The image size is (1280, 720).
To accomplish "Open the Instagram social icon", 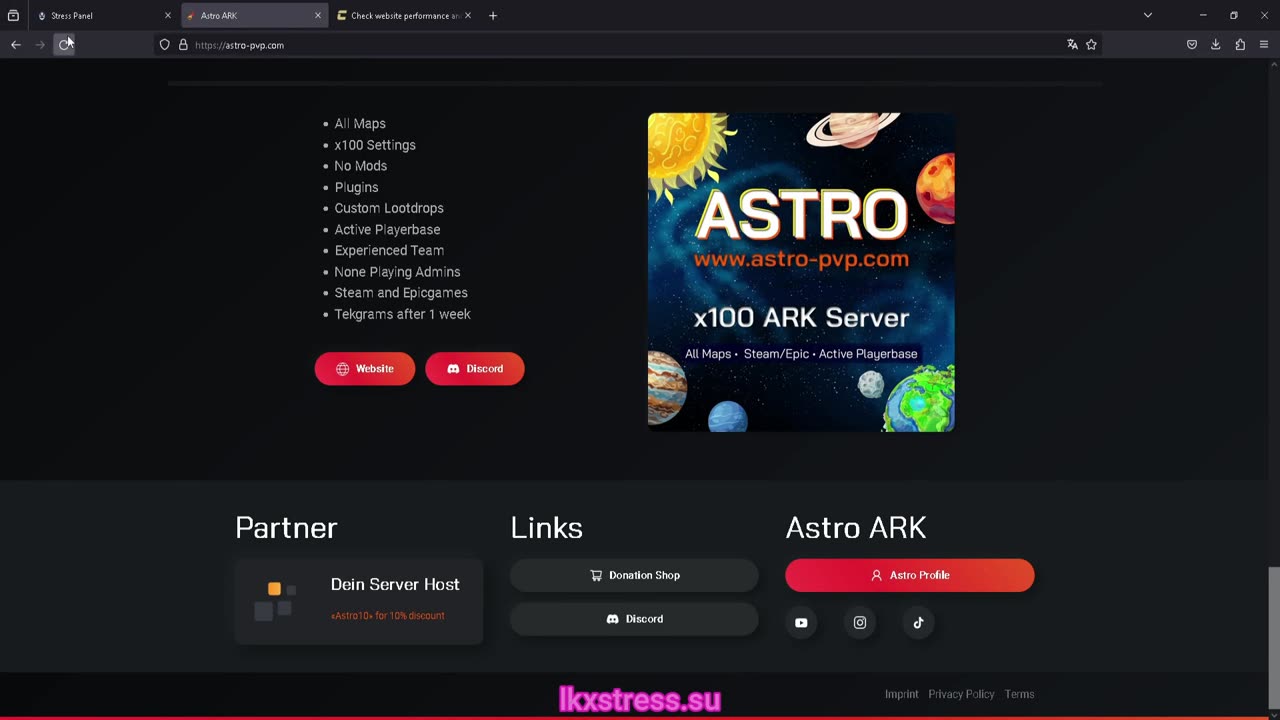I will click(x=860, y=622).
